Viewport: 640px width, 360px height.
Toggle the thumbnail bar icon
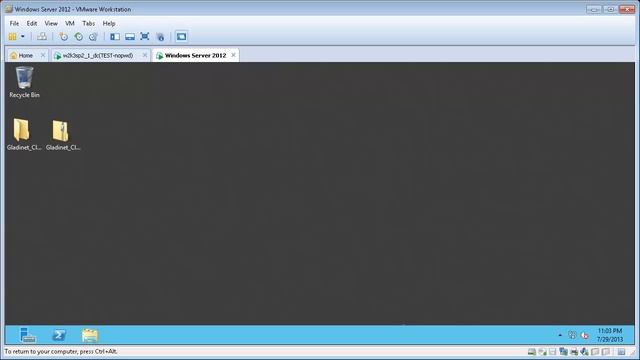pos(130,37)
